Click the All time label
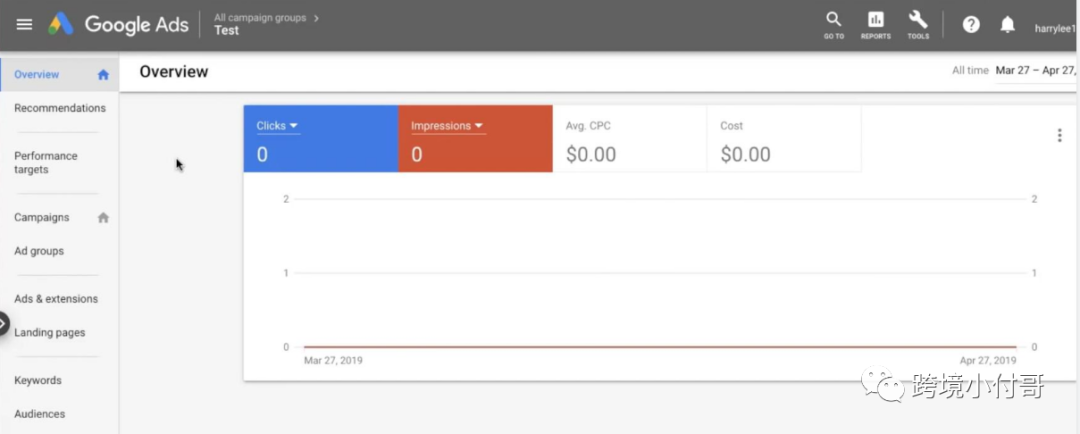The height and width of the screenshot is (434, 1080). [970, 70]
